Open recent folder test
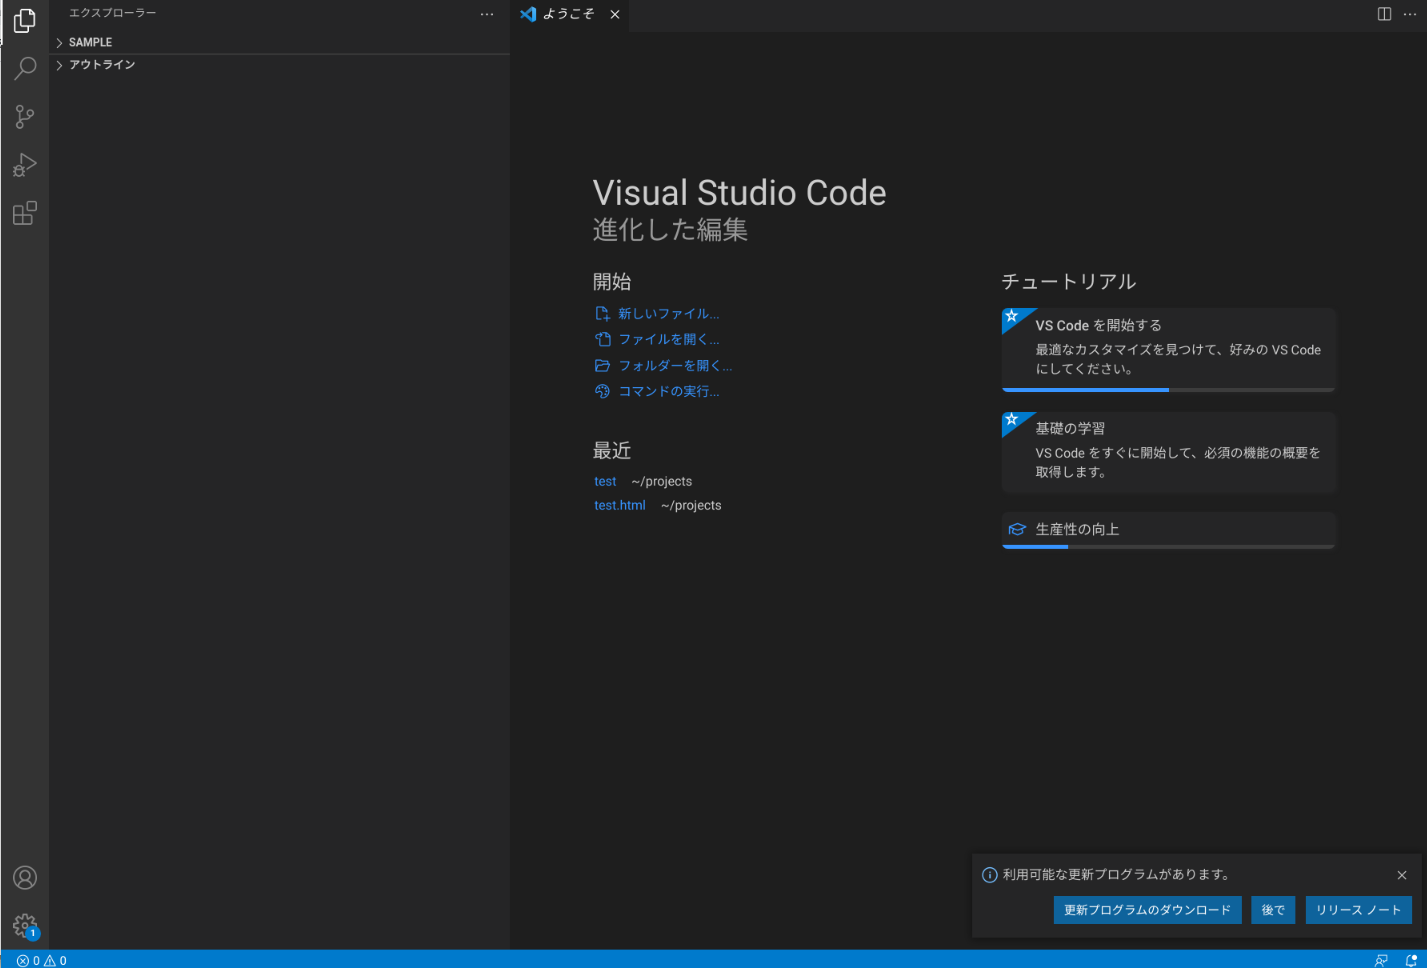The height and width of the screenshot is (968, 1427). [605, 481]
